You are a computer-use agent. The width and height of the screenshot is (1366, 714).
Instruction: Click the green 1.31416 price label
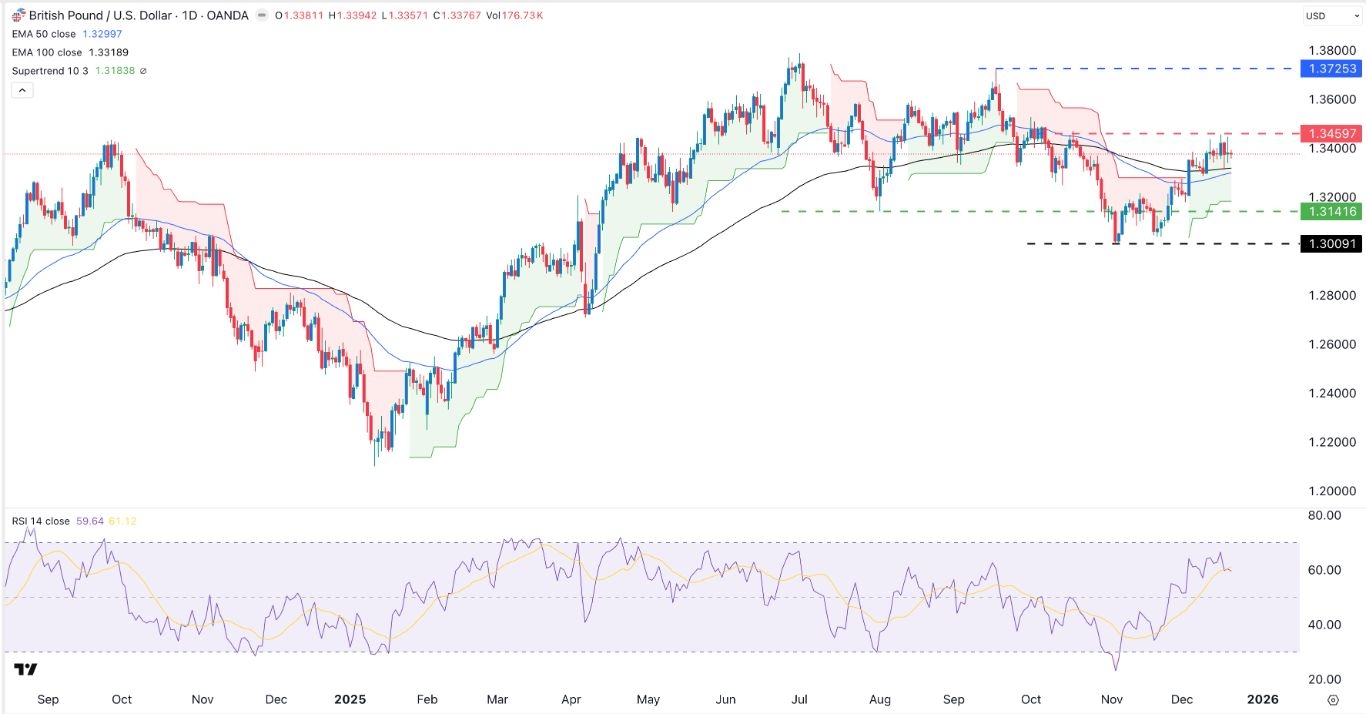point(1326,211)
